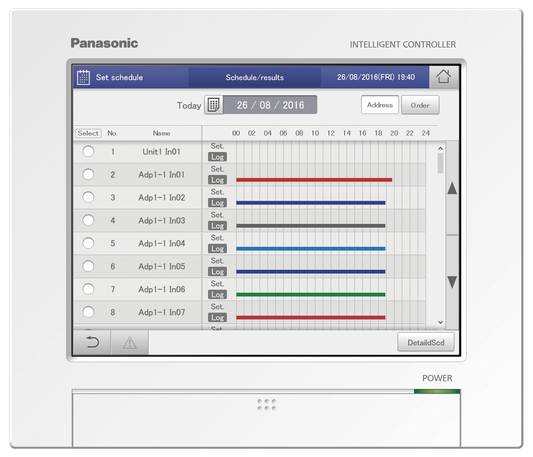Screen dimensions: 533x457
Task: Click the dark blue bar for Adp1-1 In05
Action: 311,272
